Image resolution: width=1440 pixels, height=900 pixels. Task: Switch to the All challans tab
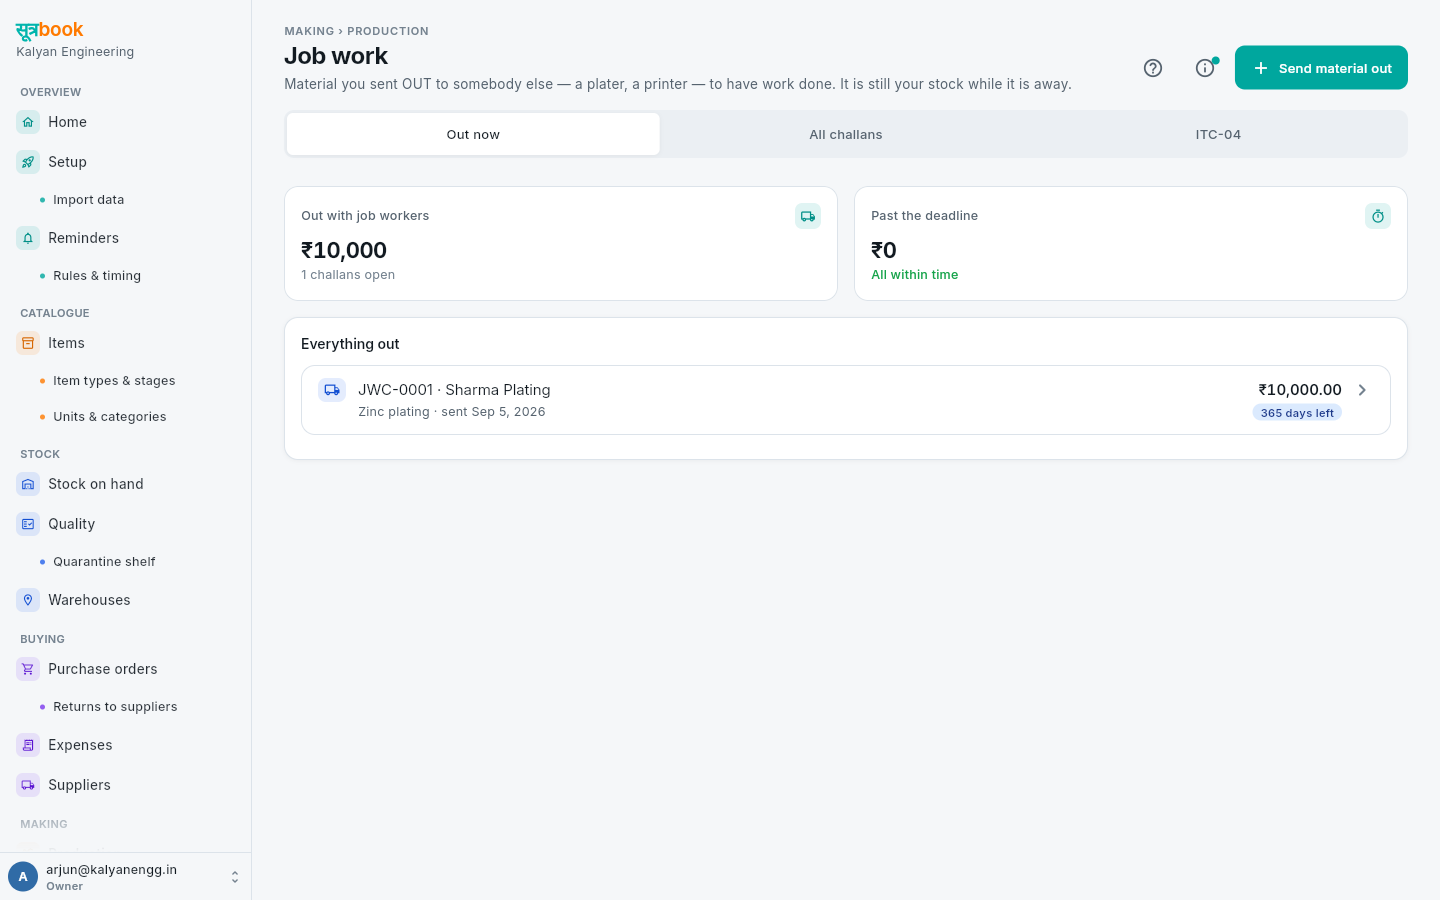pyautogui.click(x=846, y=134)
